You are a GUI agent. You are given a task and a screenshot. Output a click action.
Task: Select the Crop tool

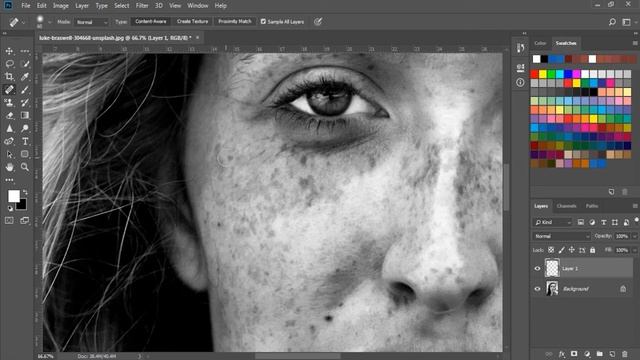coord(9,77)
